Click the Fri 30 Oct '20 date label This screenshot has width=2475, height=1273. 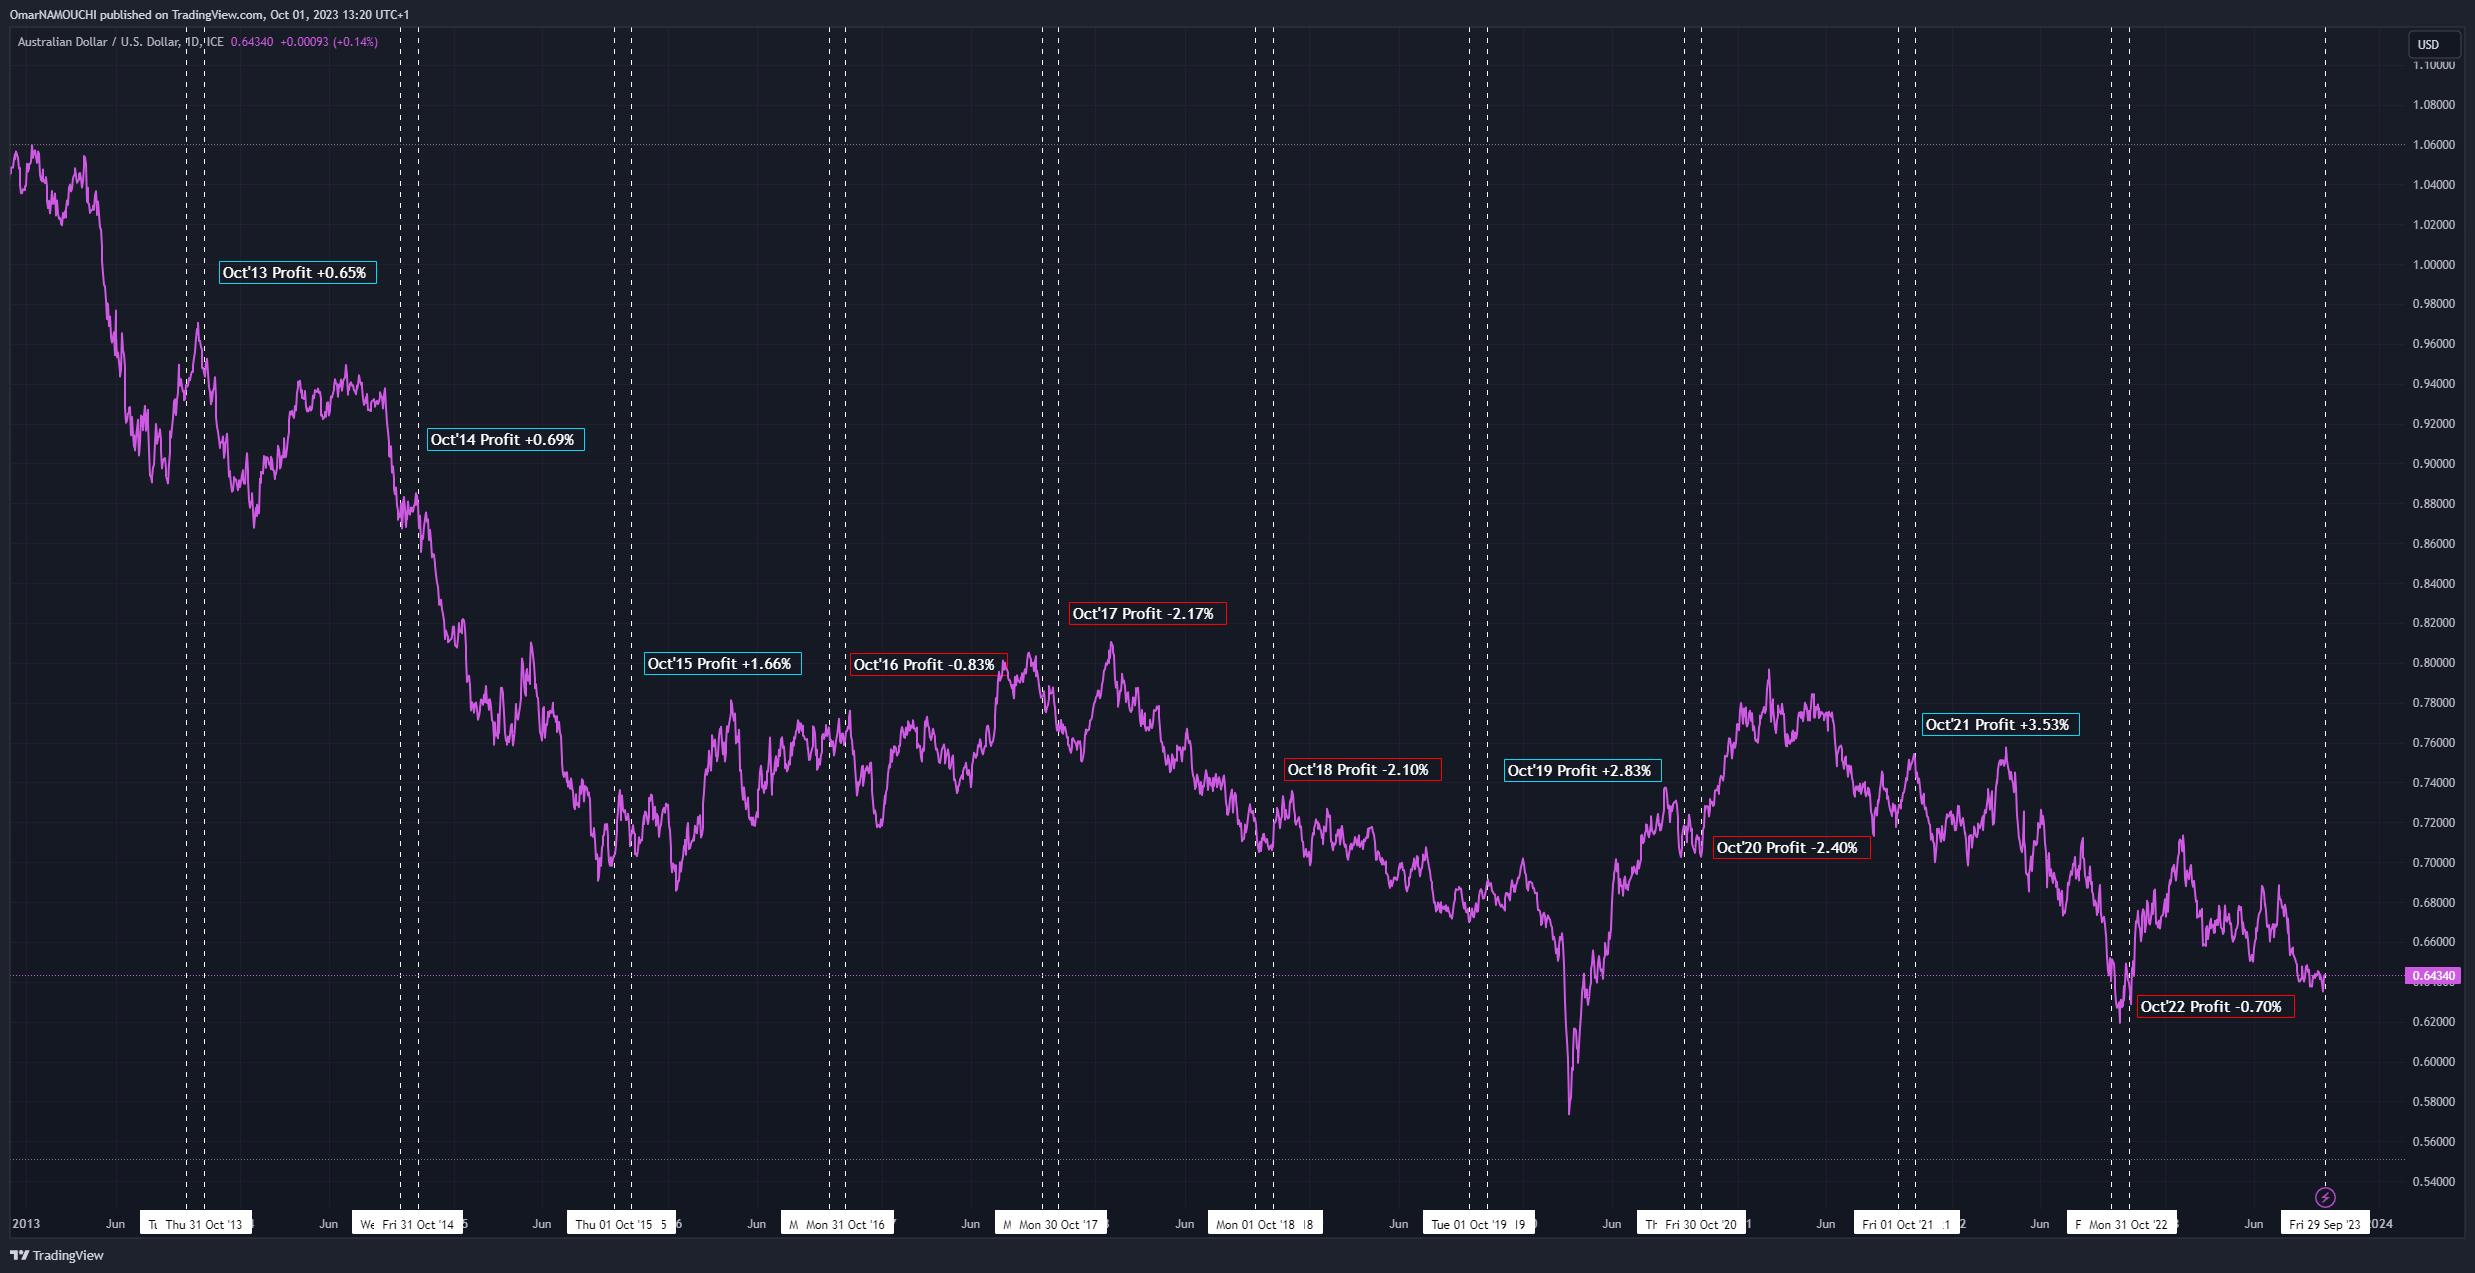[1701, 1224]
